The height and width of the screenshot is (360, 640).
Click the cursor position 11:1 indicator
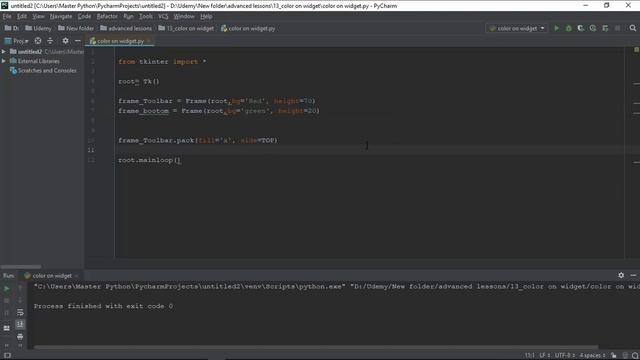[529, 356]
